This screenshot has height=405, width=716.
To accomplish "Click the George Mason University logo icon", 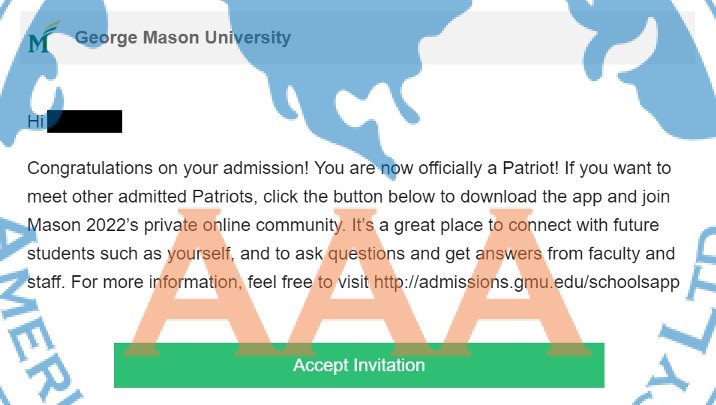I will coord(39,41).
